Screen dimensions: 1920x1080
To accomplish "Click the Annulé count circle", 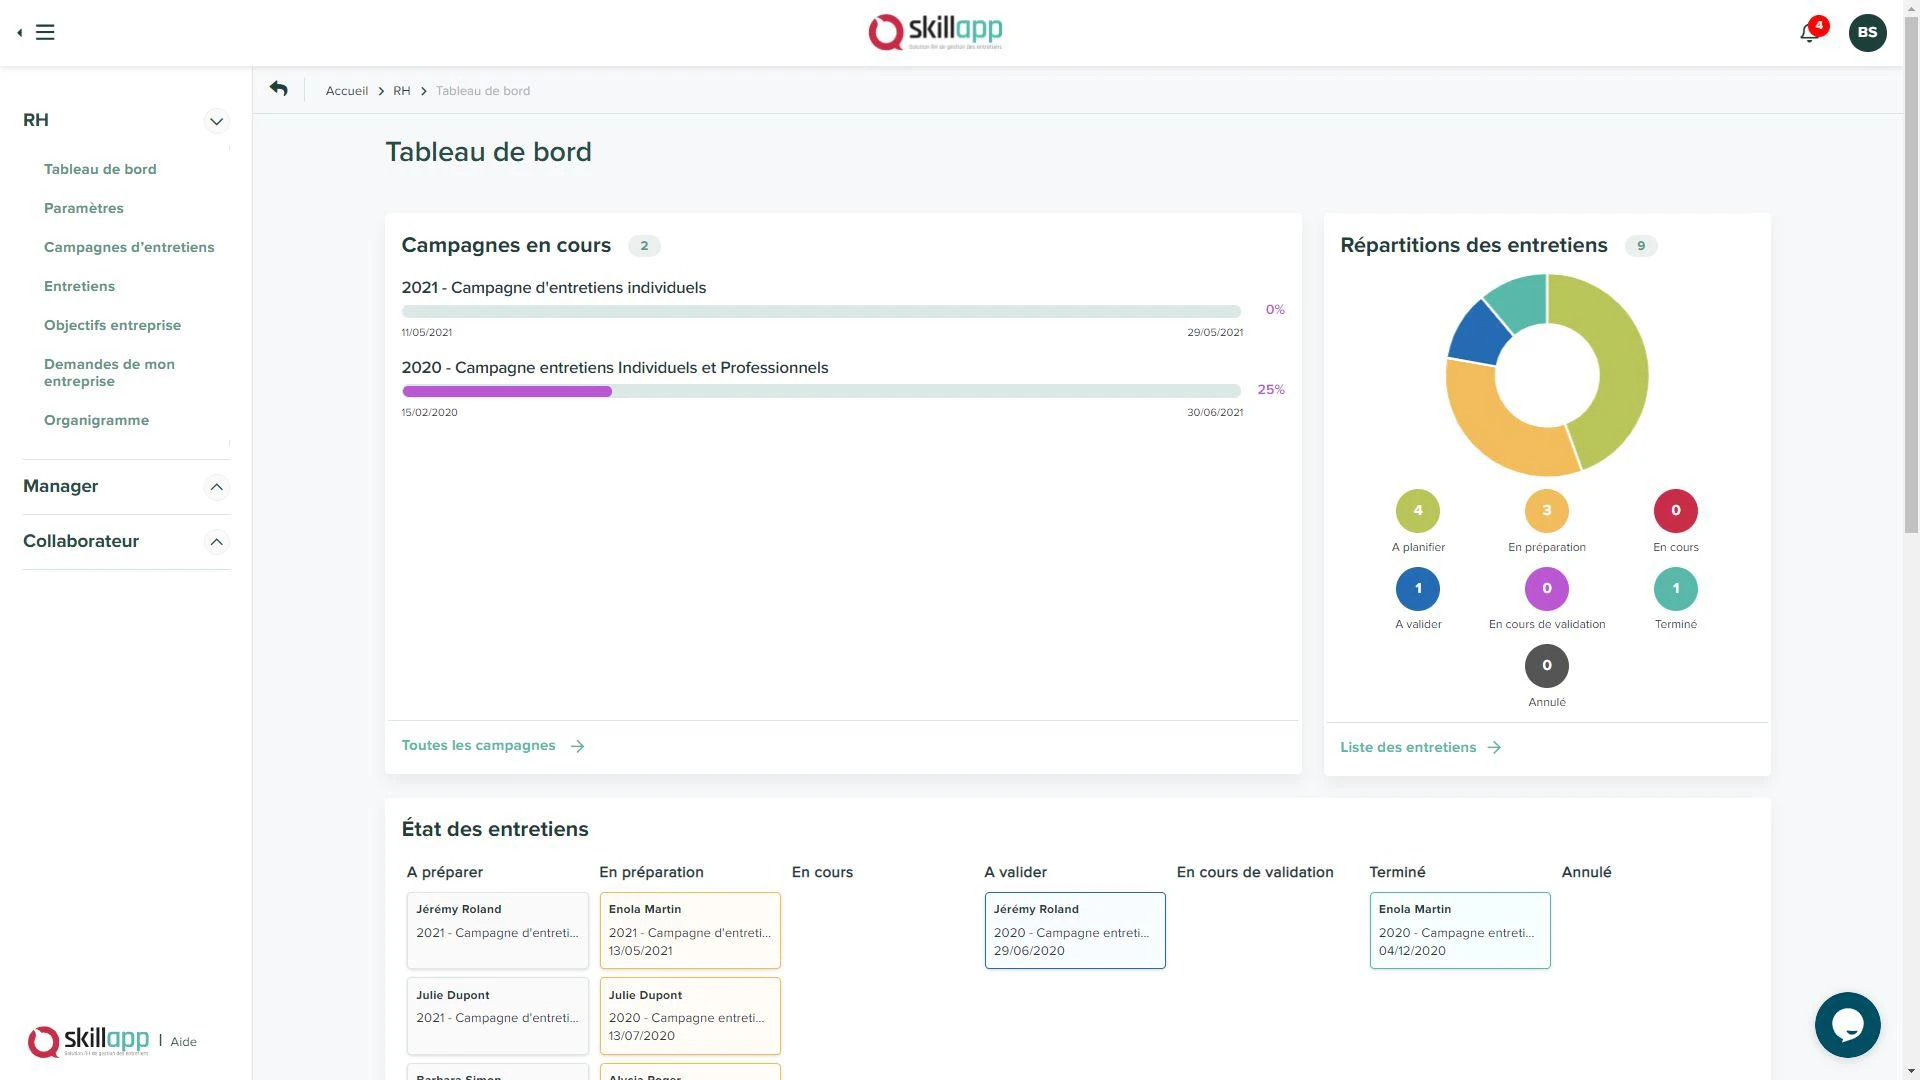I will 1546,666.
